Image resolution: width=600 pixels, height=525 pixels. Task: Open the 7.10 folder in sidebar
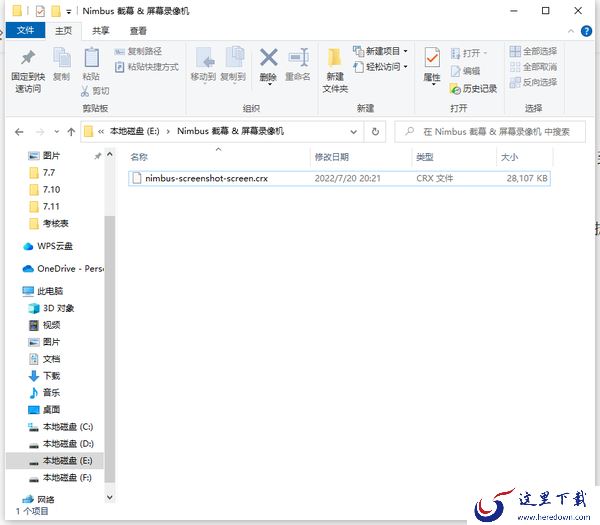point(45,190)
